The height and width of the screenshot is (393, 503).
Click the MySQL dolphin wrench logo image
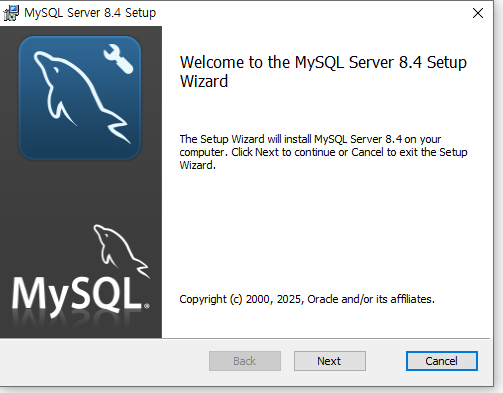(80, 98)
